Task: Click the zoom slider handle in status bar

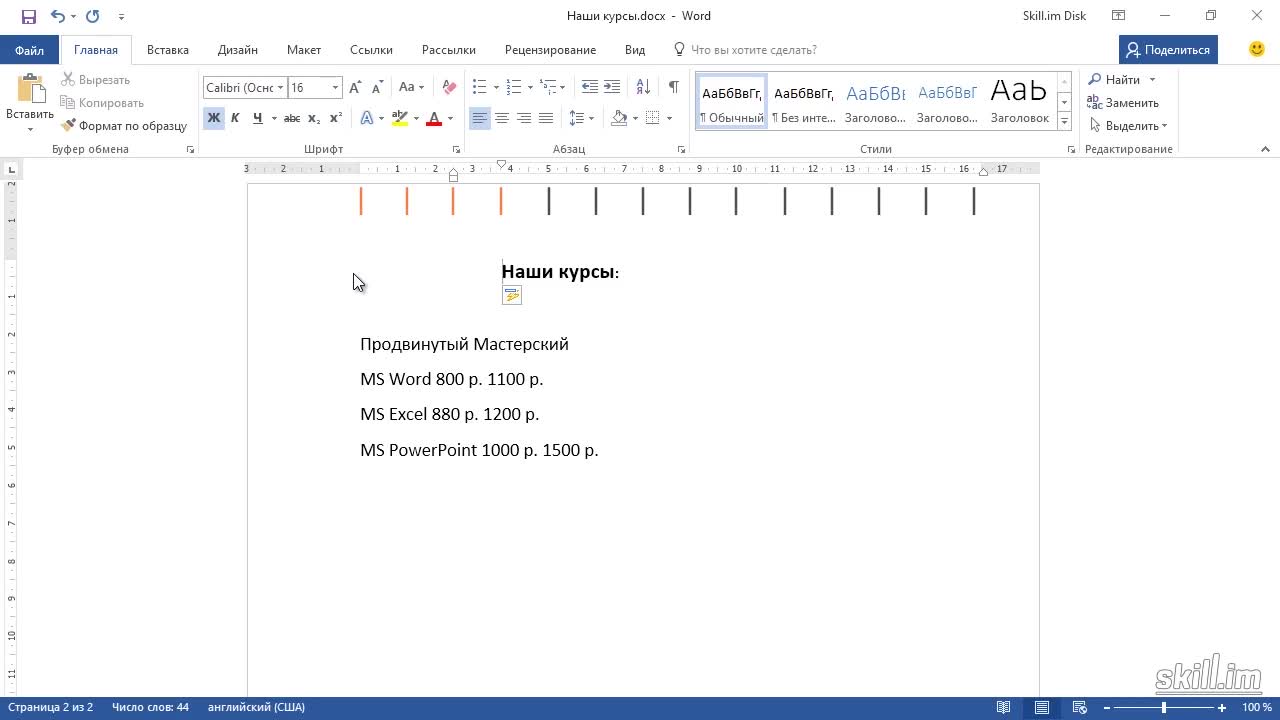Action: [x=1164, y=708]
